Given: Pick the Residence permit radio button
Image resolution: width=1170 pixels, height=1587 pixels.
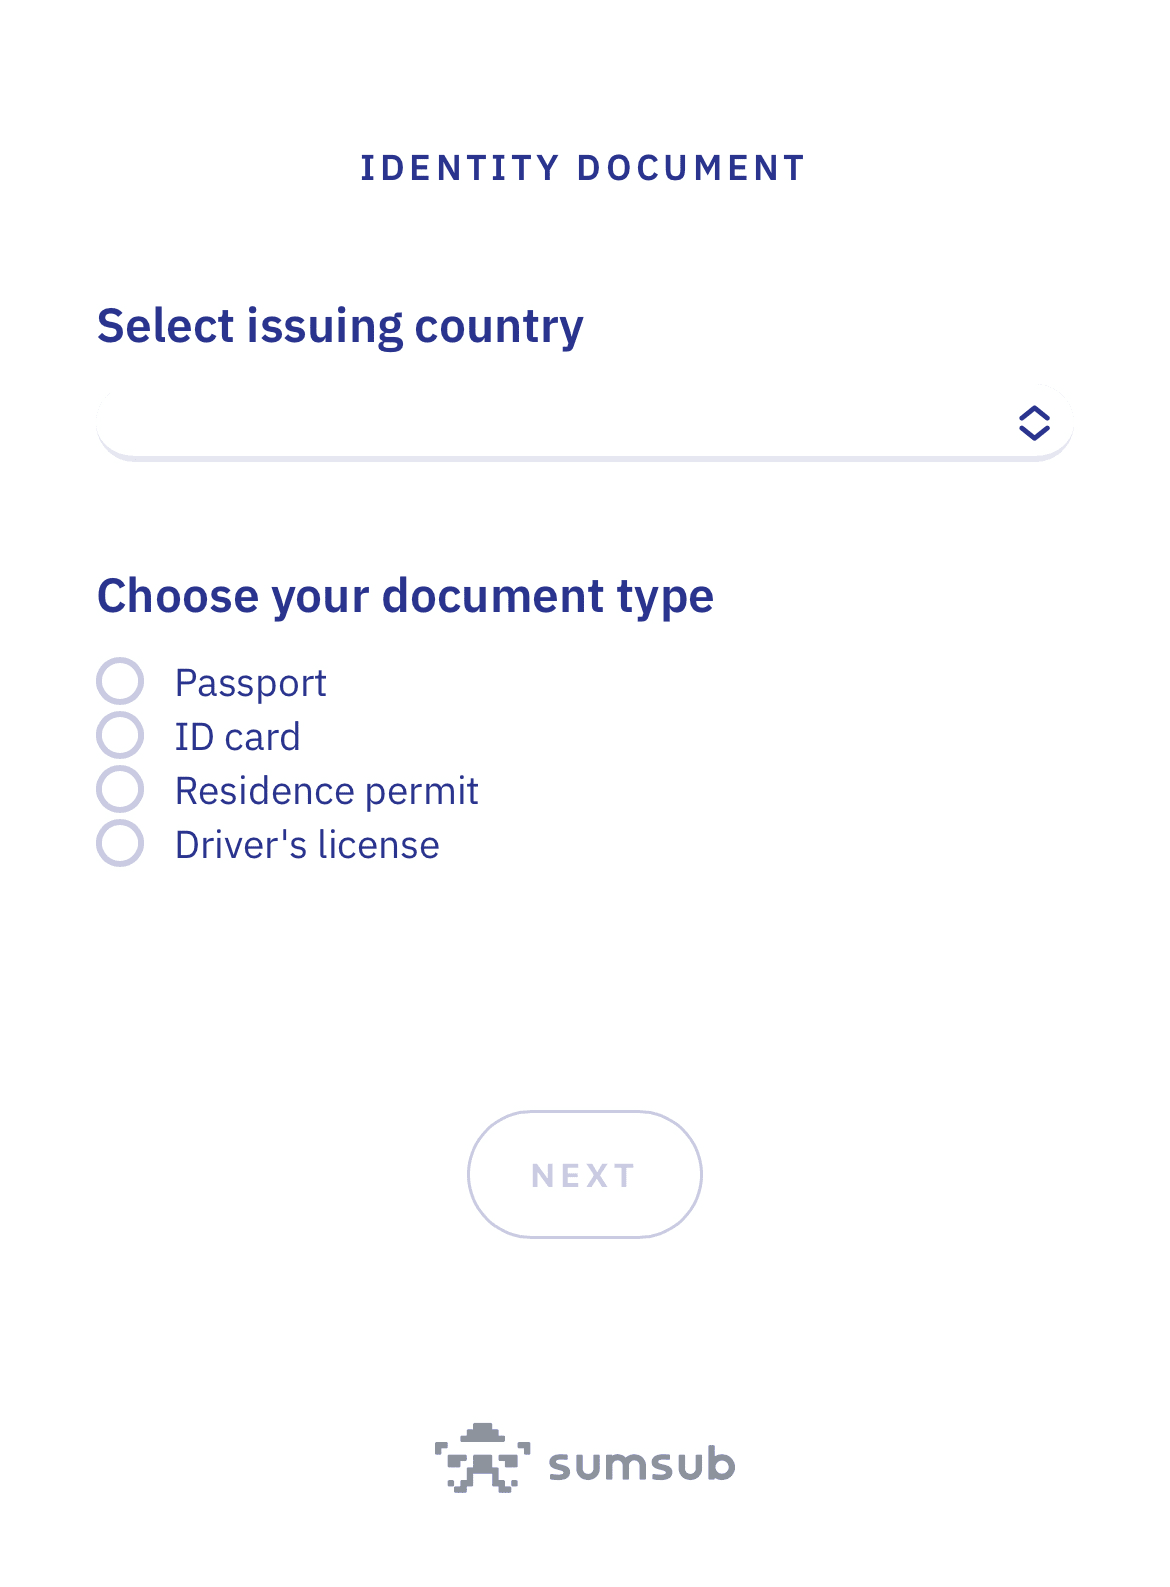Looking at the screenshot, I should (x=120, y=790).
